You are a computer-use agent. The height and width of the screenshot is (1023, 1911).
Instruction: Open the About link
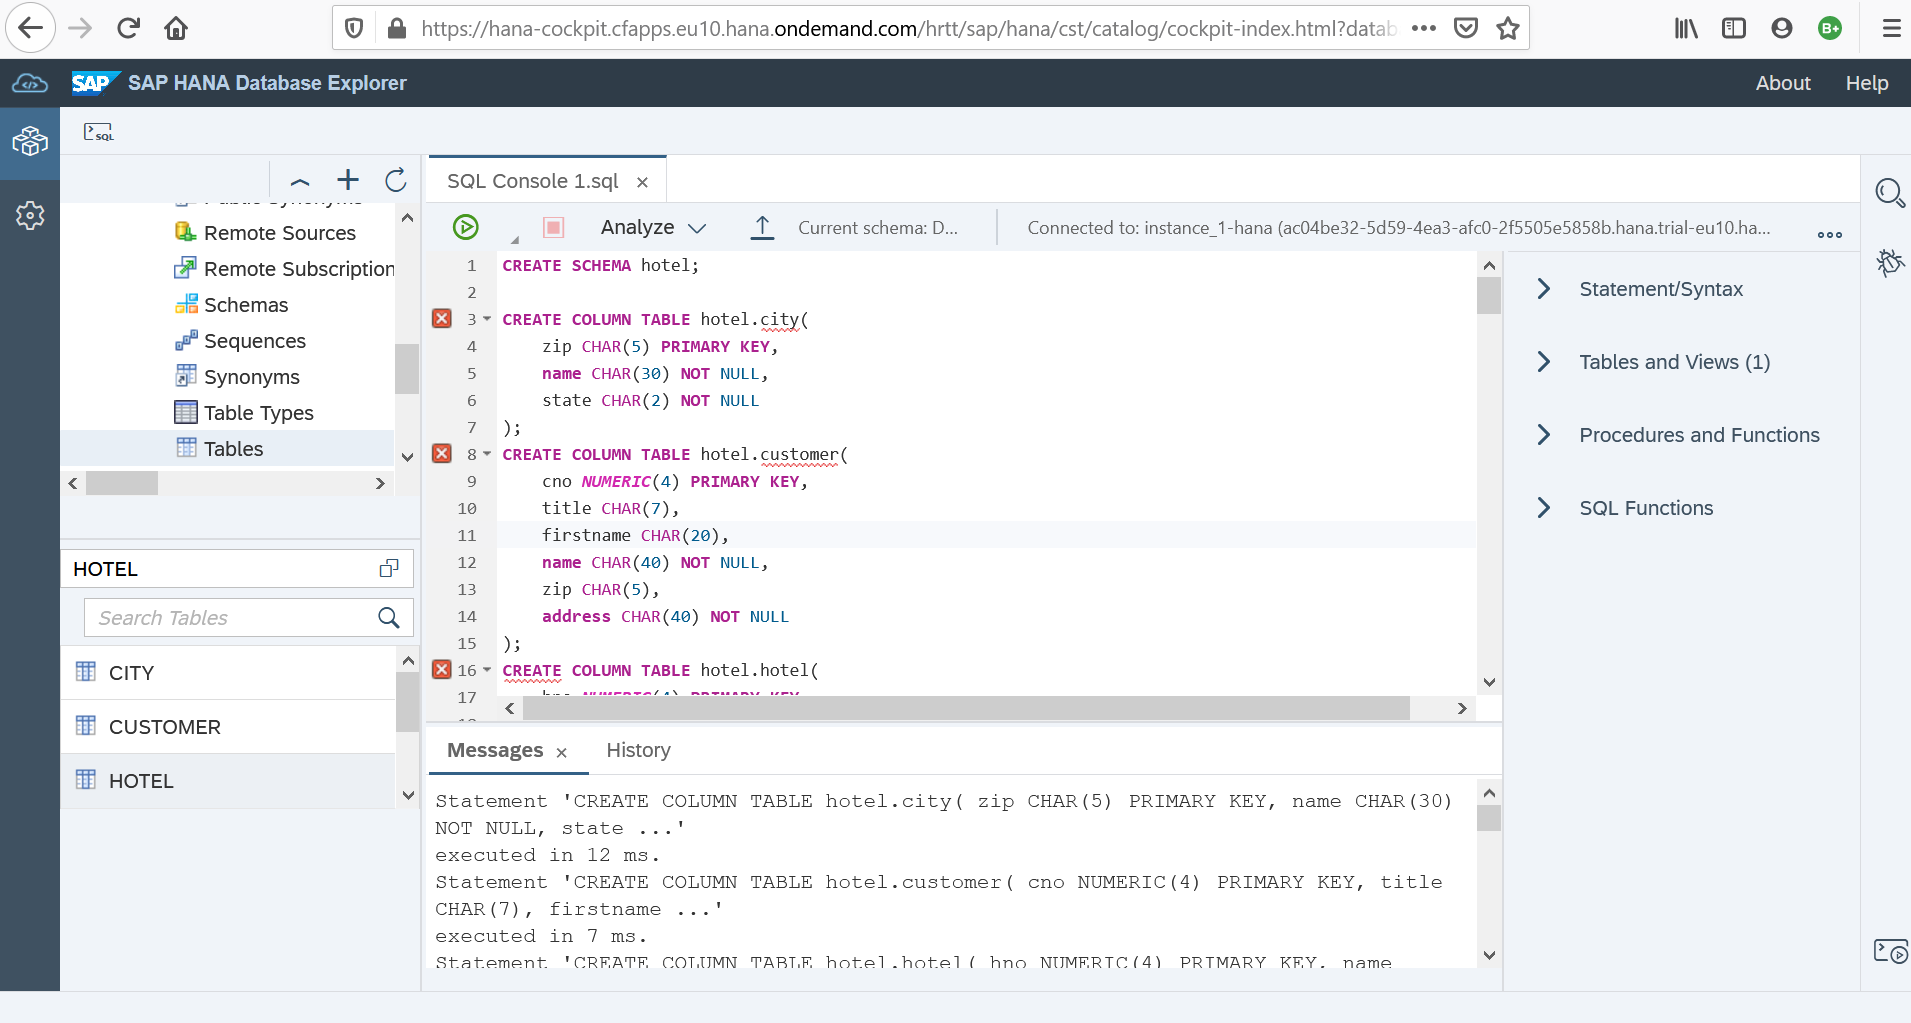pyautogui.click(x=1783, y=83)
